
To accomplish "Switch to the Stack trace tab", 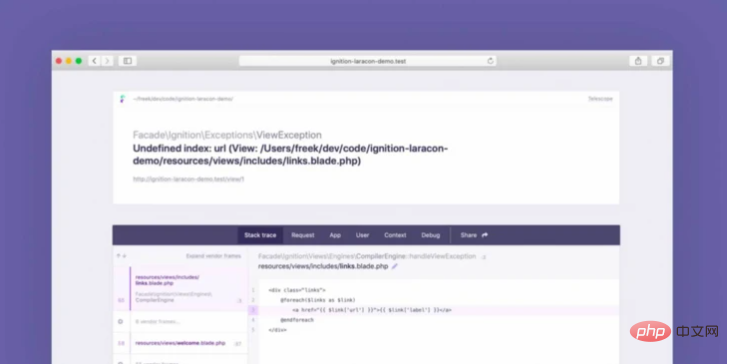I will point(260,235).
